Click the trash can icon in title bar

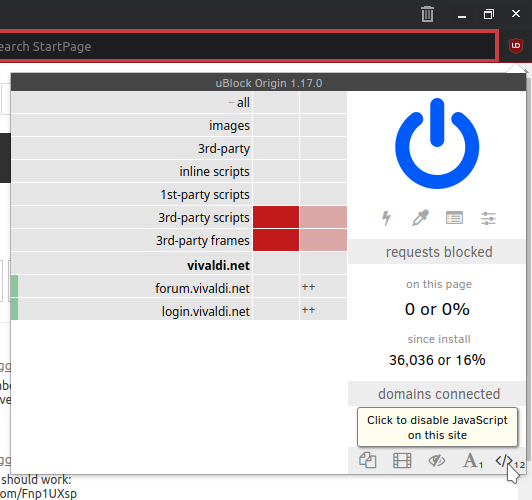pyautogui.click(x=427, y=14)
